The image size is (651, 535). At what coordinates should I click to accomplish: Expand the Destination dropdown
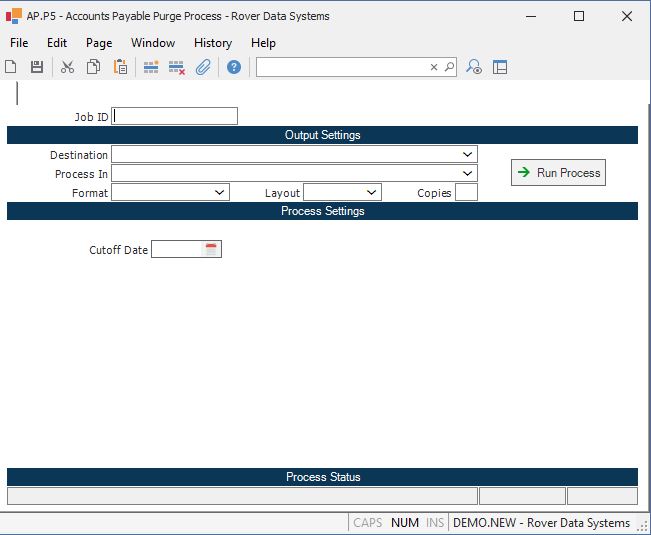[467, 155]
